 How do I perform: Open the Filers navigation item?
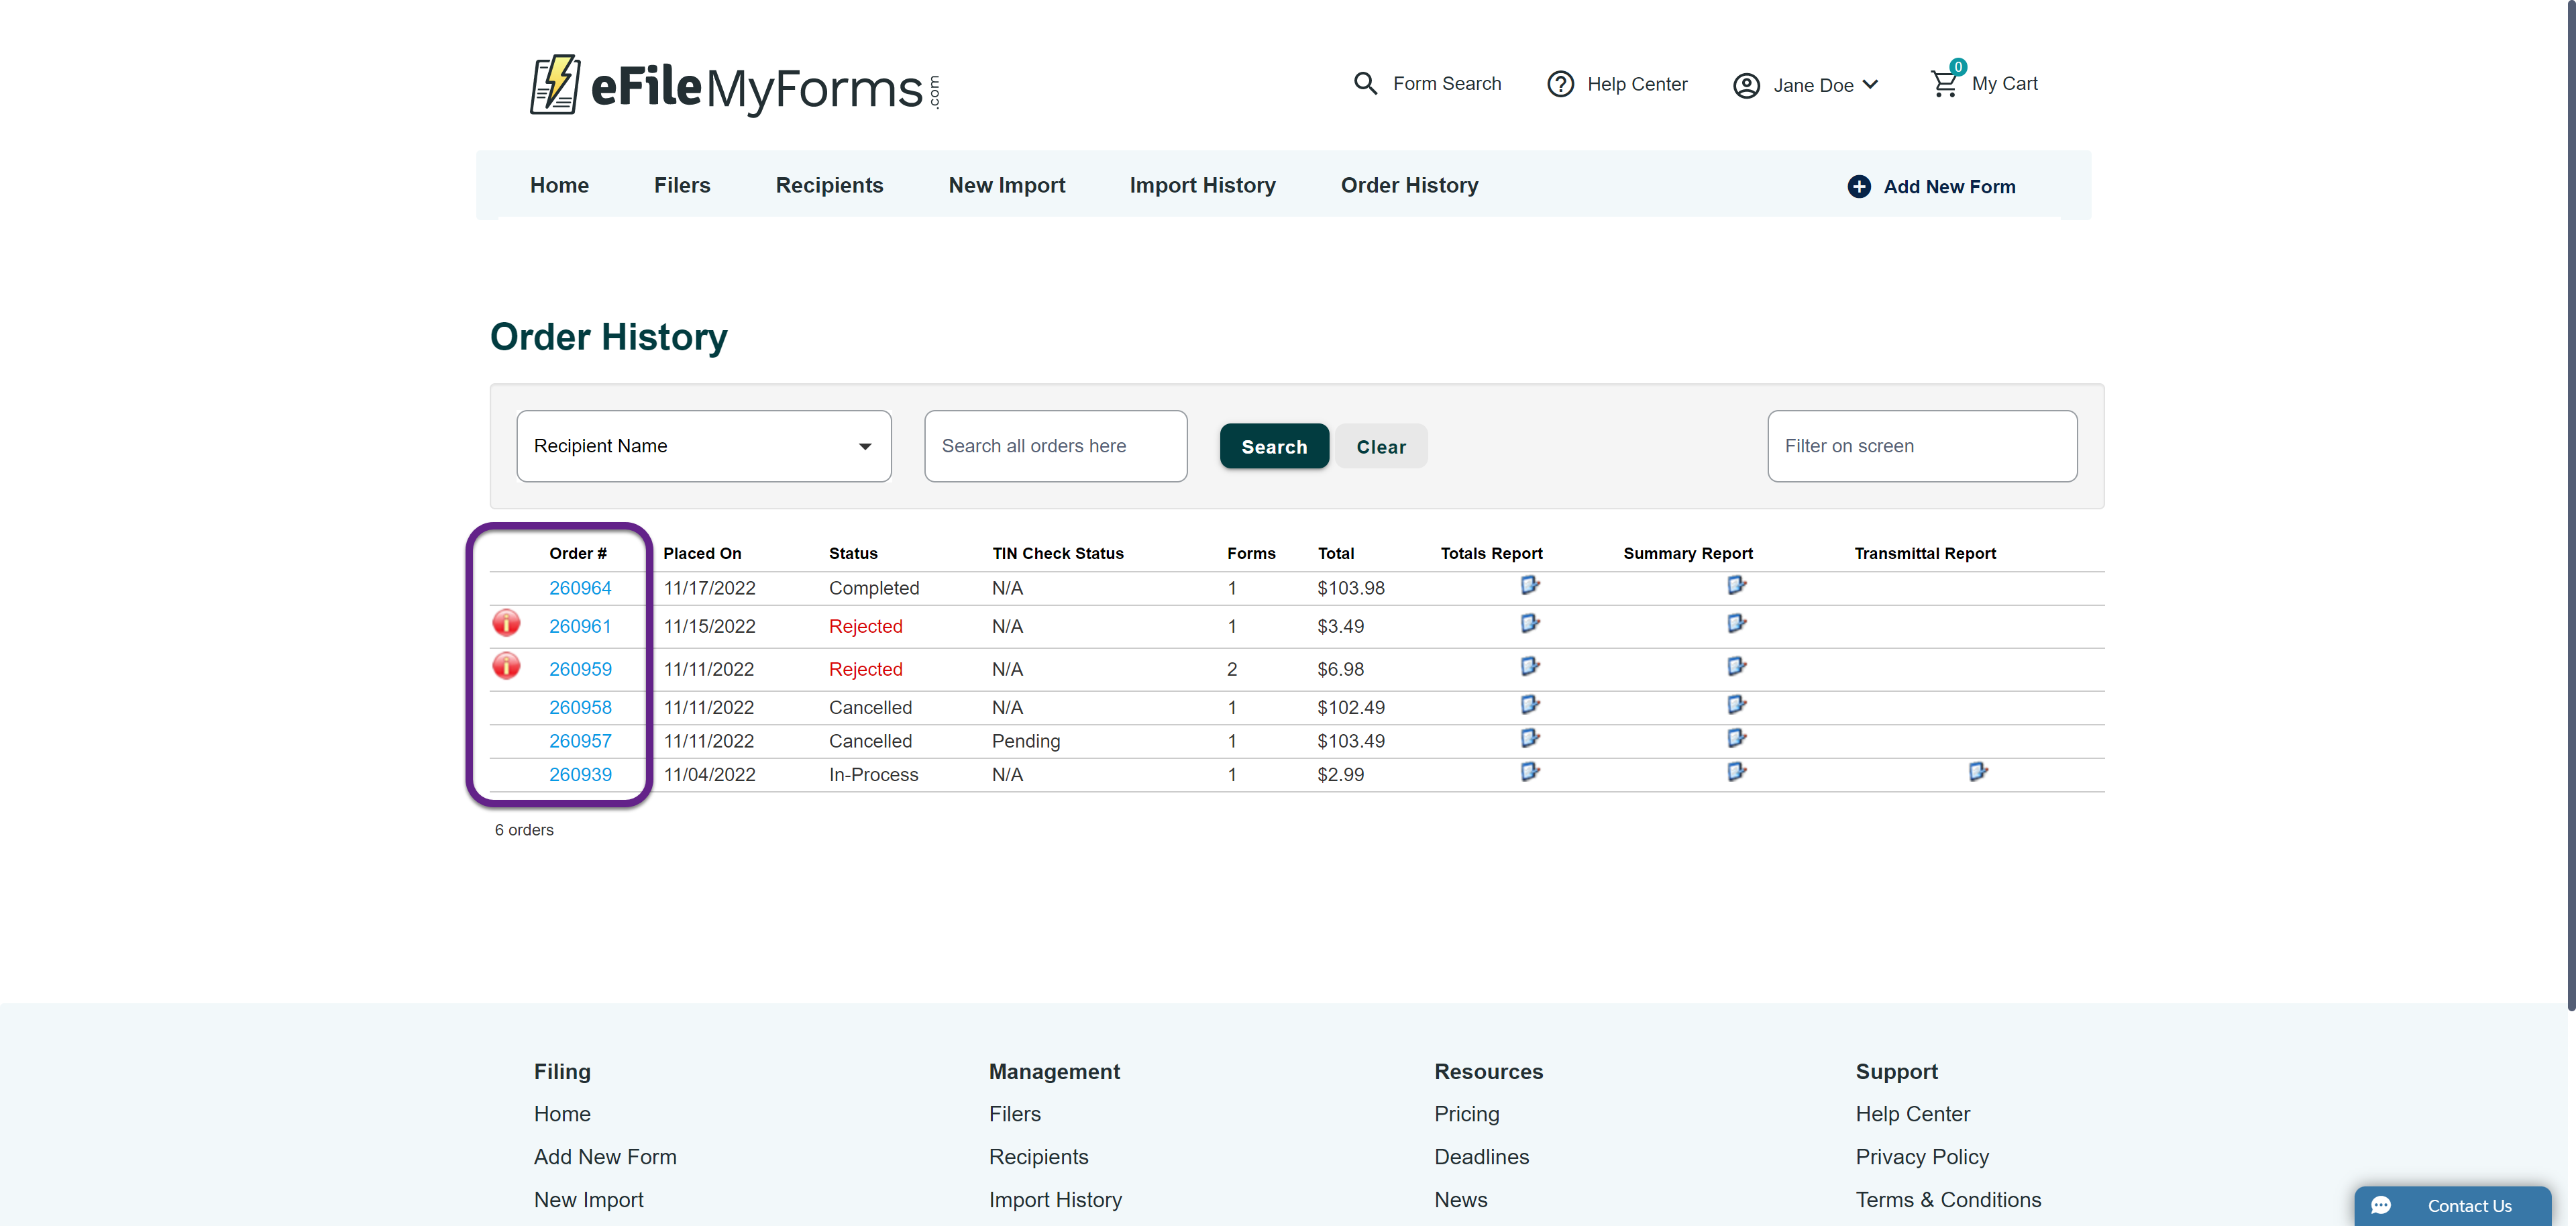click(x=681, y=185)
